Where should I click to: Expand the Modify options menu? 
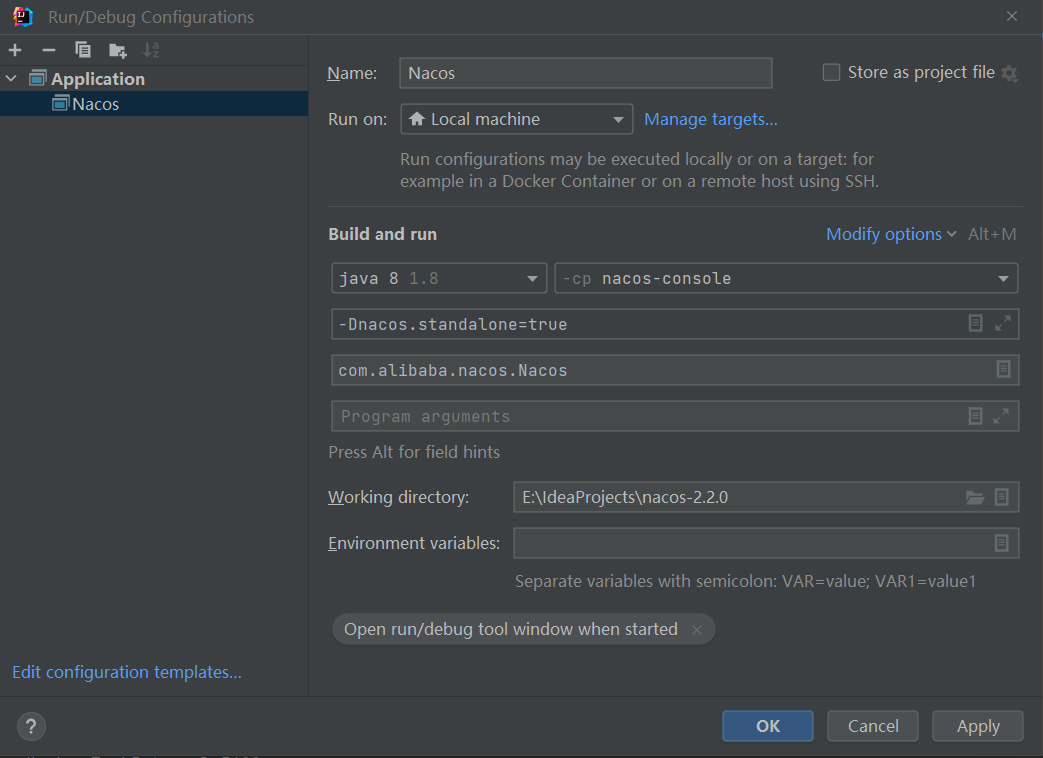click(891, 234)
